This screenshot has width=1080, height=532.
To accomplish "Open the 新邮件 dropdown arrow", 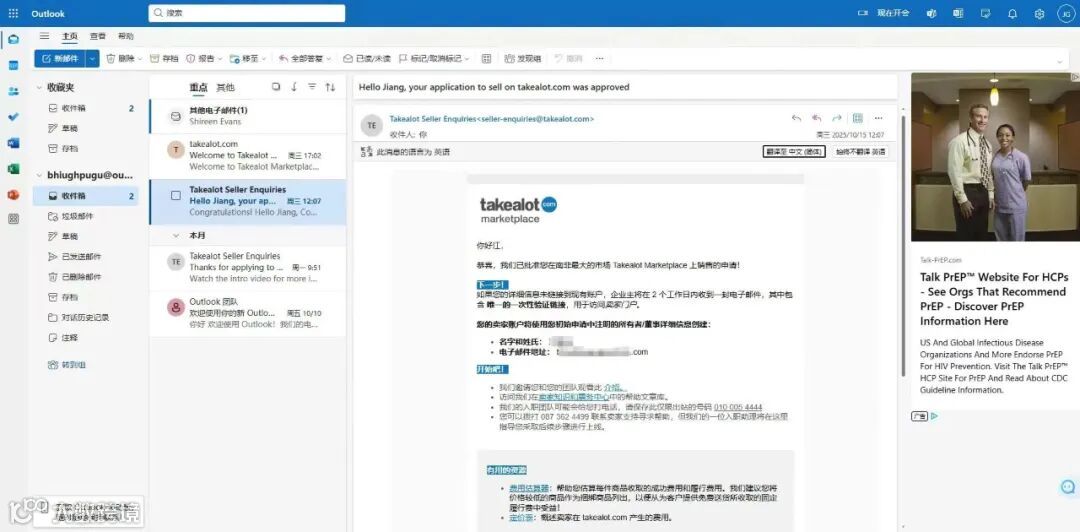I will tap(92, 59).
